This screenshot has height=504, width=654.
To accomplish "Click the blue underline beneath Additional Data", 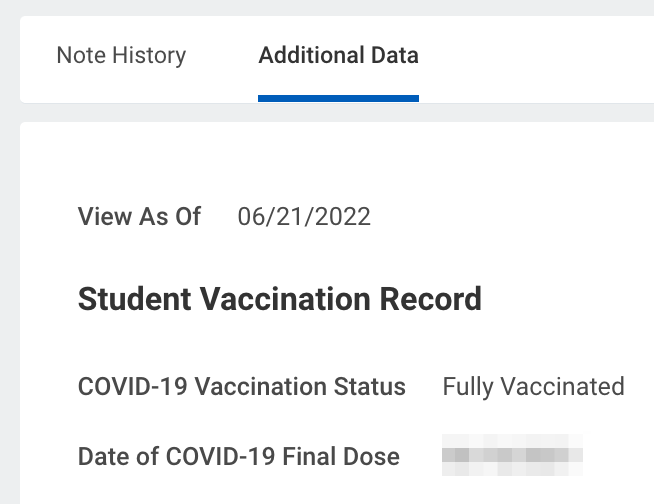I will coord(338,98).
